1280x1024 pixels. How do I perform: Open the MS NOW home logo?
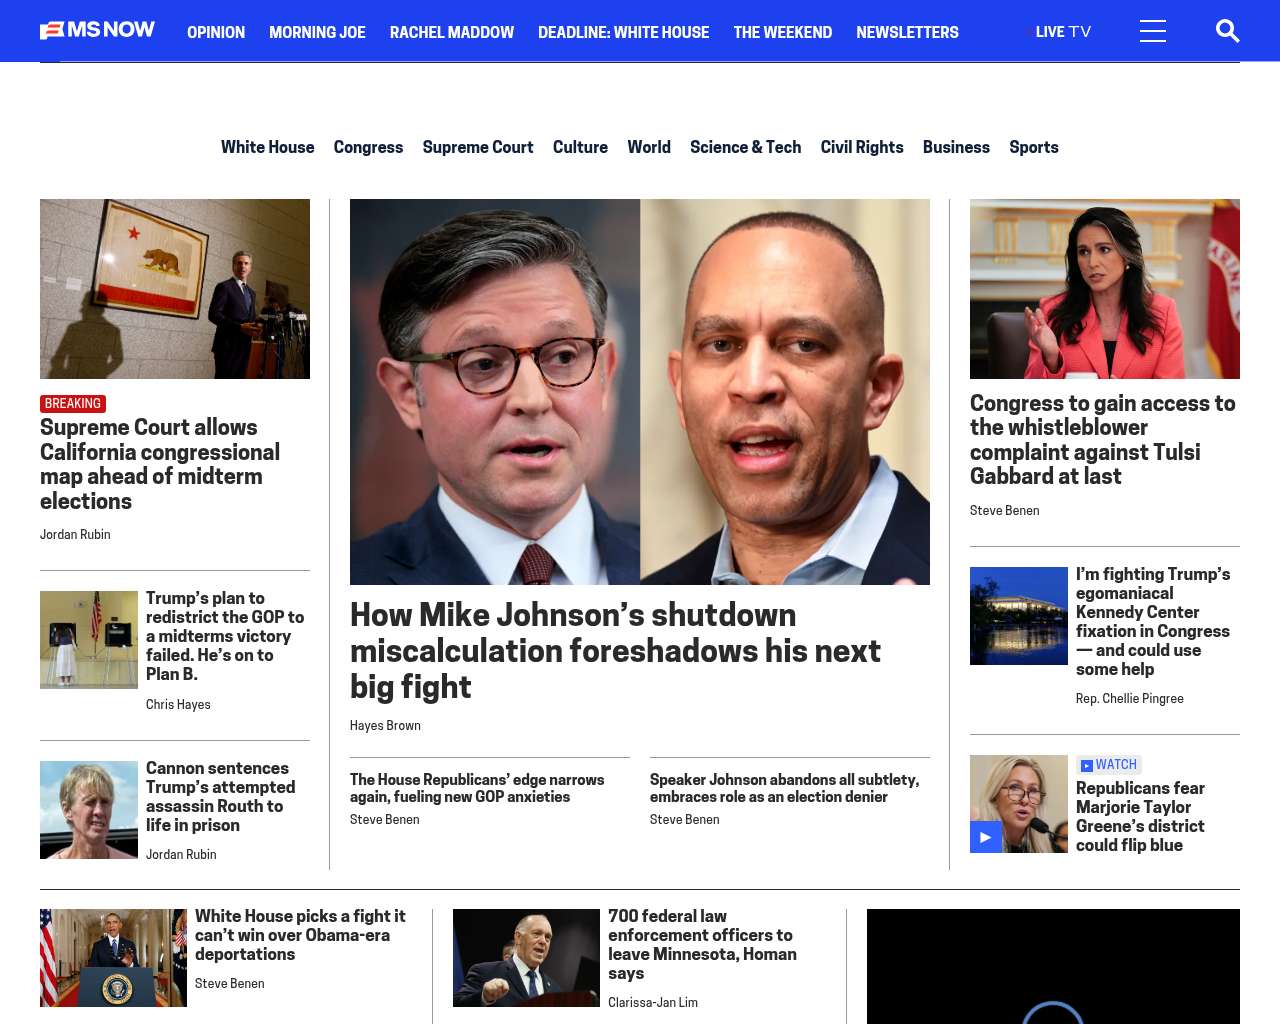click(97, 31)
